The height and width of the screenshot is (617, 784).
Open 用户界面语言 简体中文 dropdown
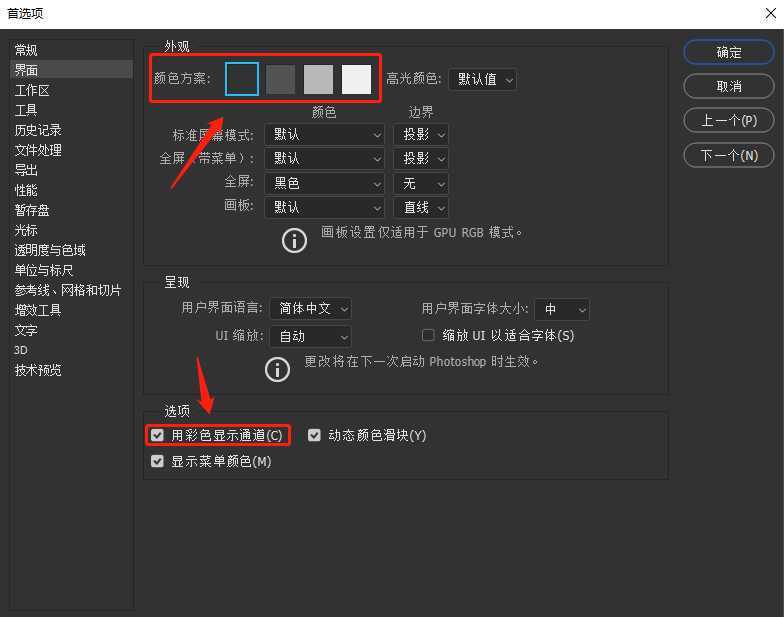coord(310,308)
